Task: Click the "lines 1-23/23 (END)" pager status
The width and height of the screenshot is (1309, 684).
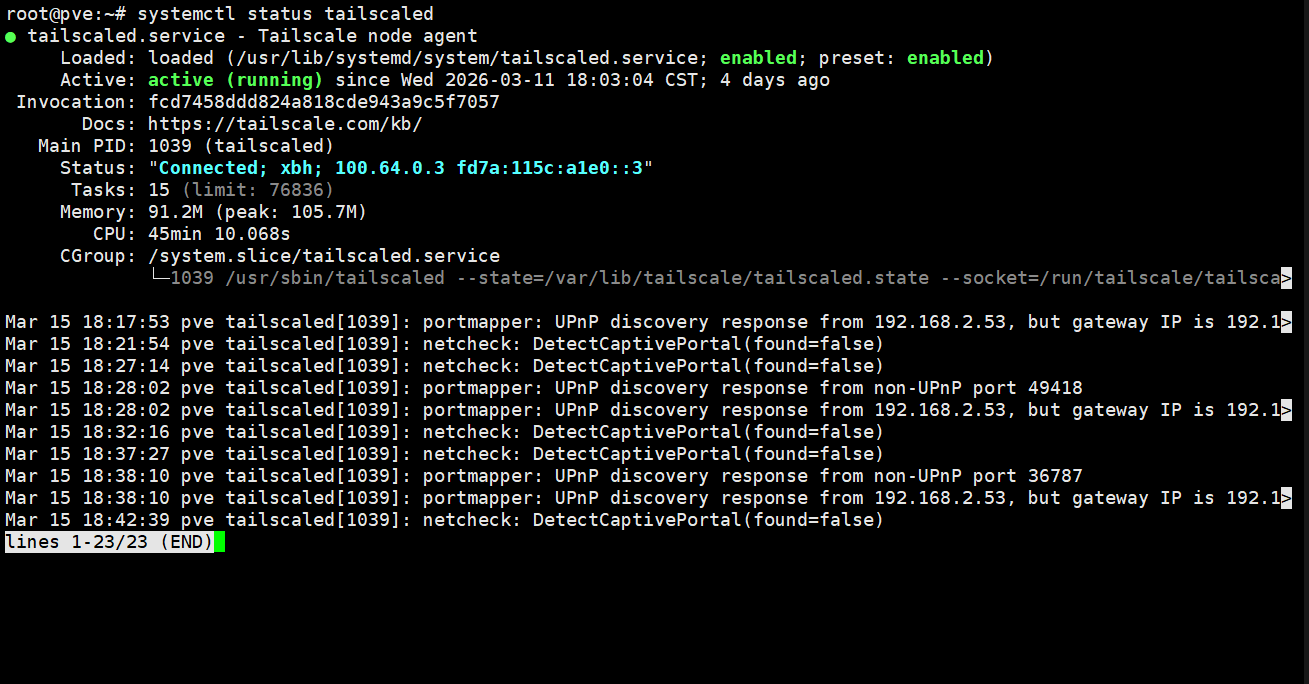Action: click(109, 542)
